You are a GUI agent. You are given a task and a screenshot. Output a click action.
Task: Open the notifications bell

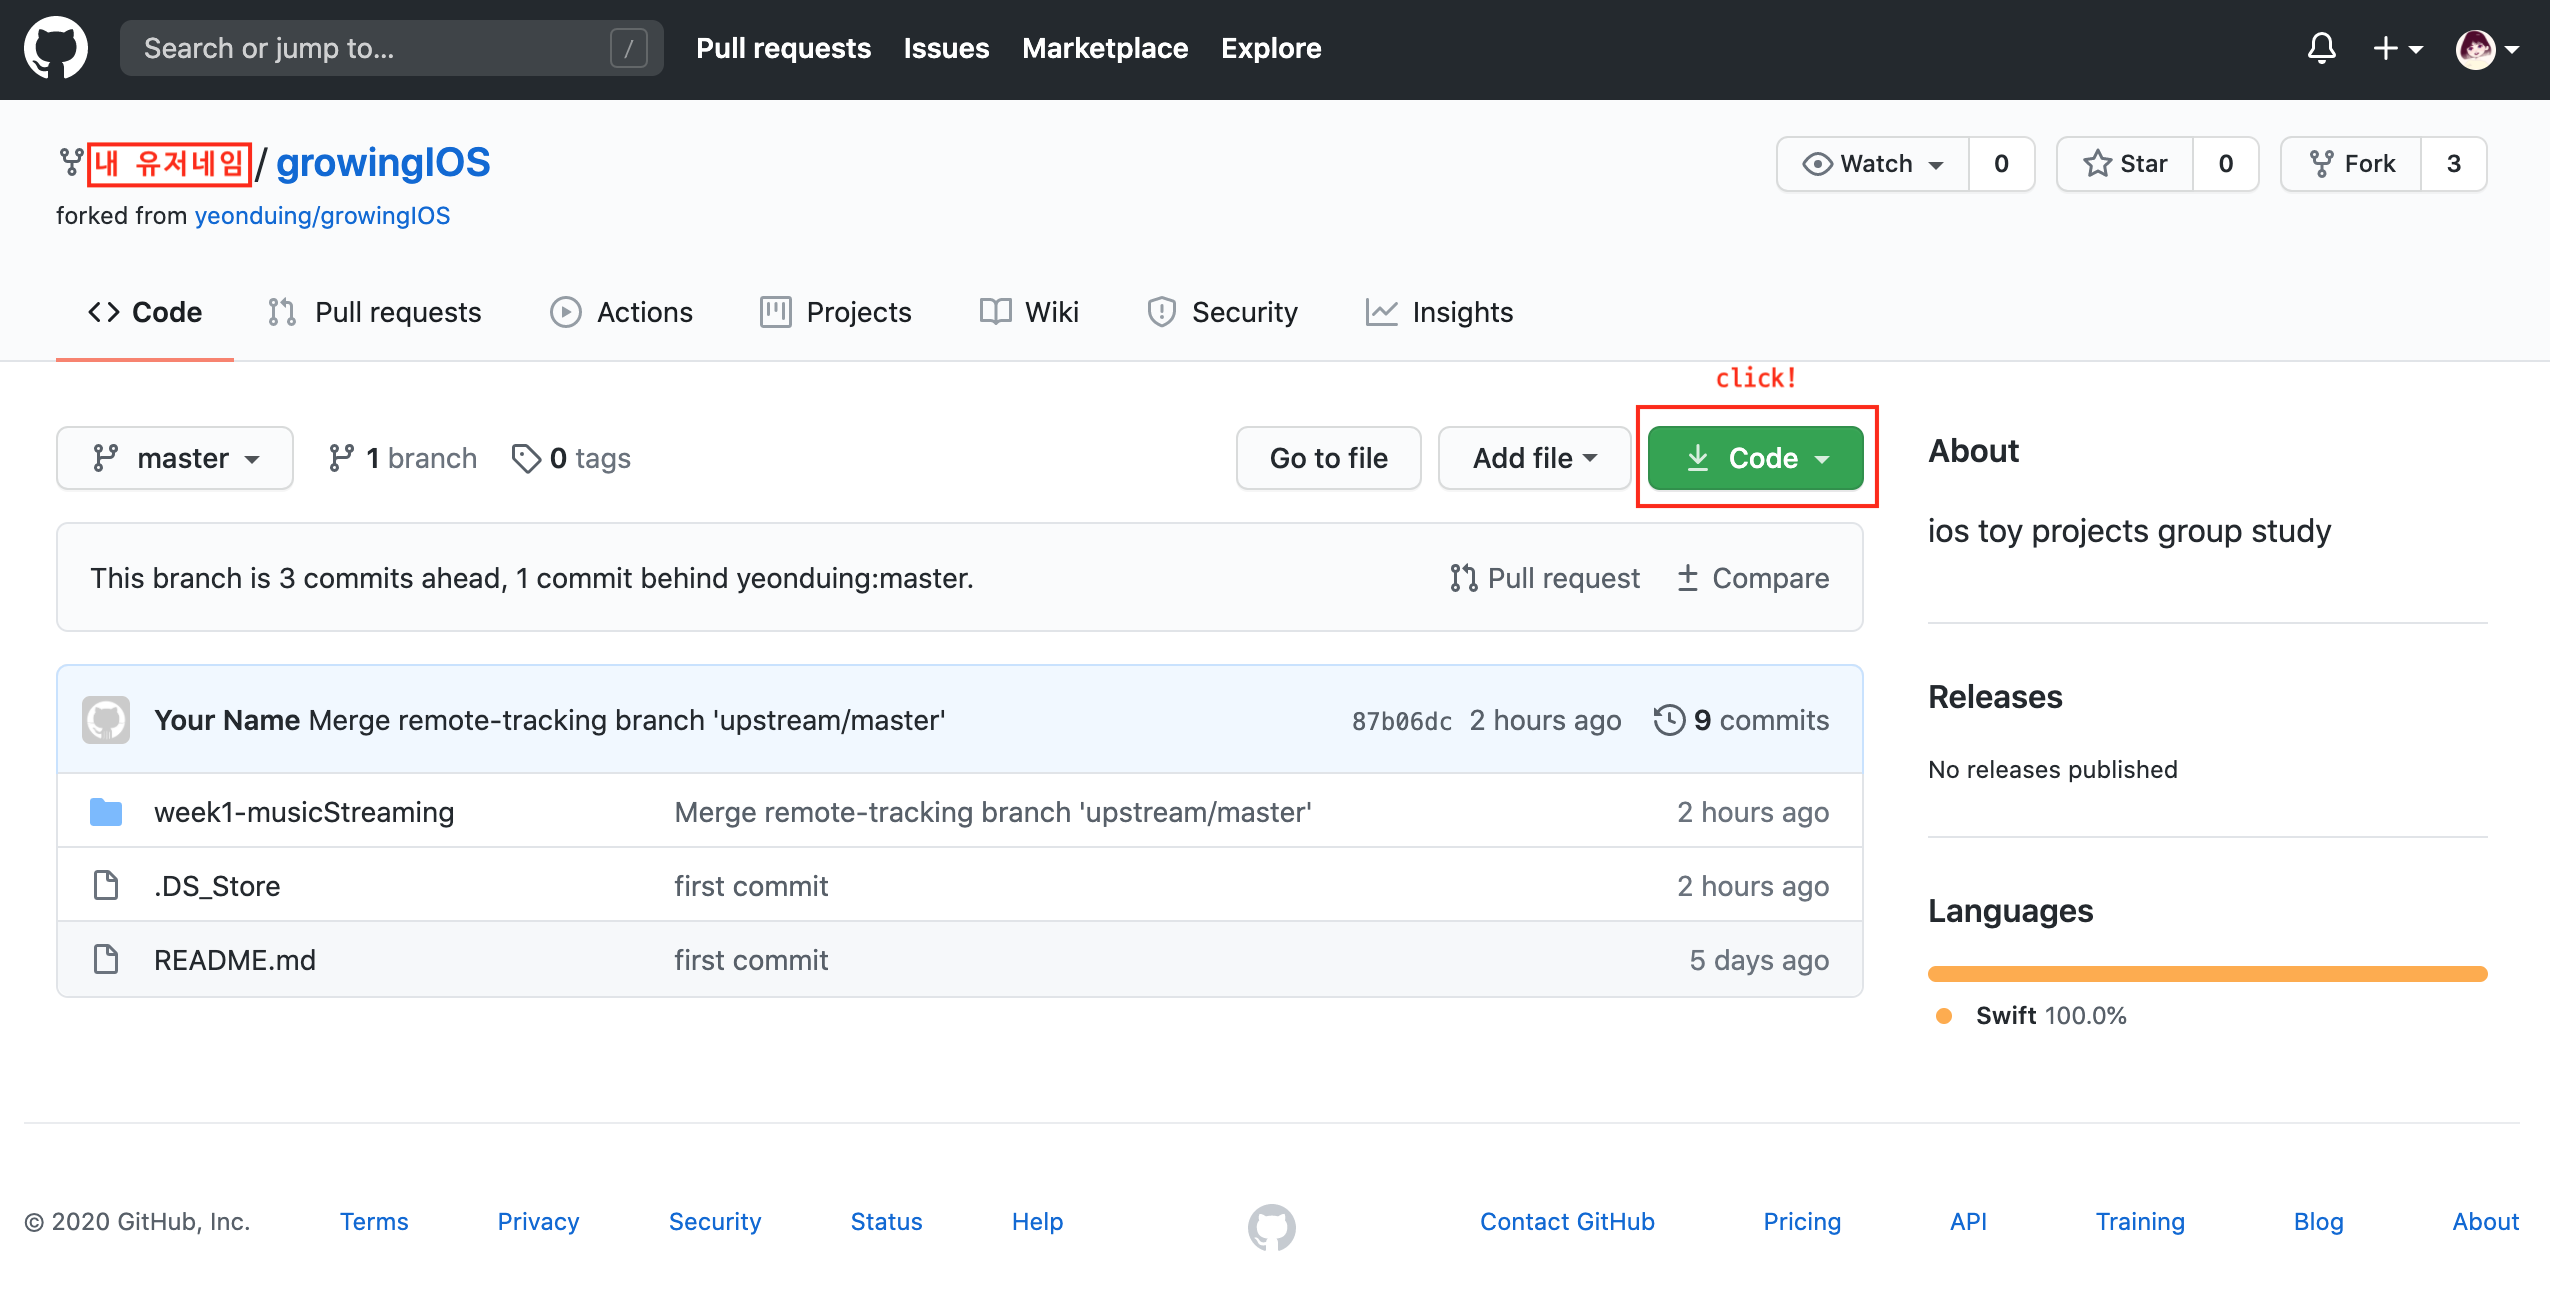tap(2321, 48)
